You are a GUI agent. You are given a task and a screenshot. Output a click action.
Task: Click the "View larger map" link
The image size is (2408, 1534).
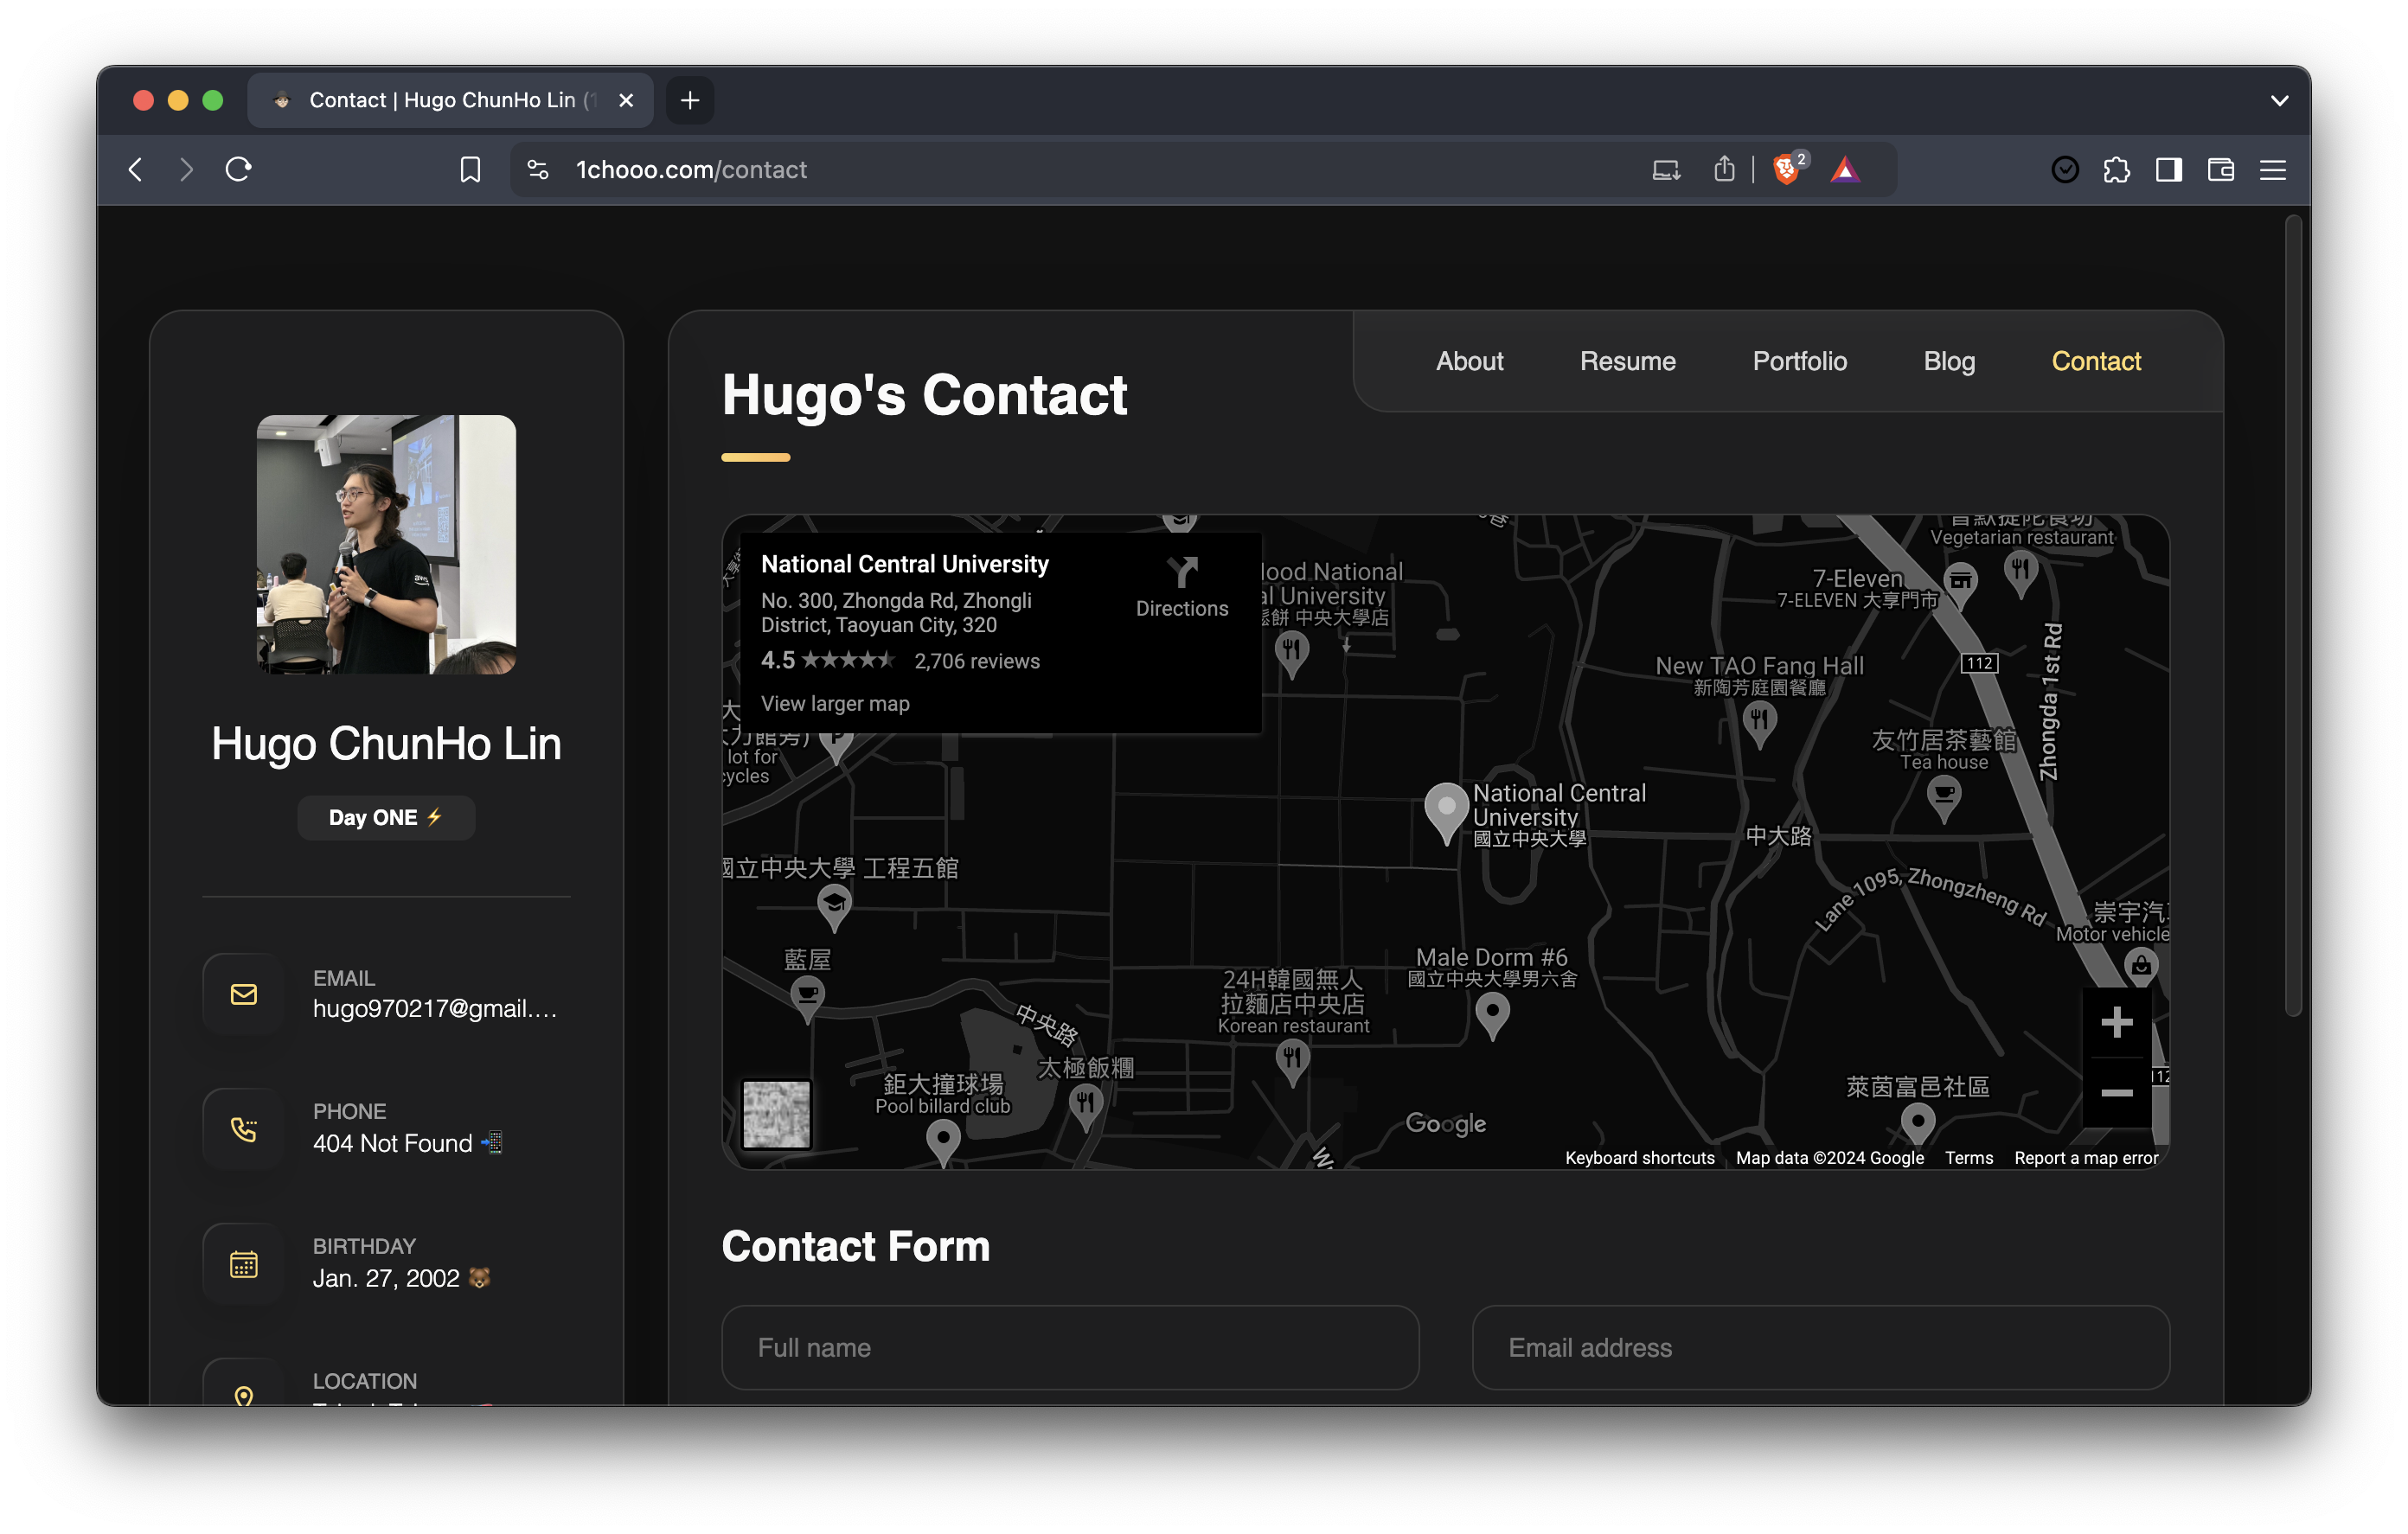pyautogui.click(x=834, y=703)
